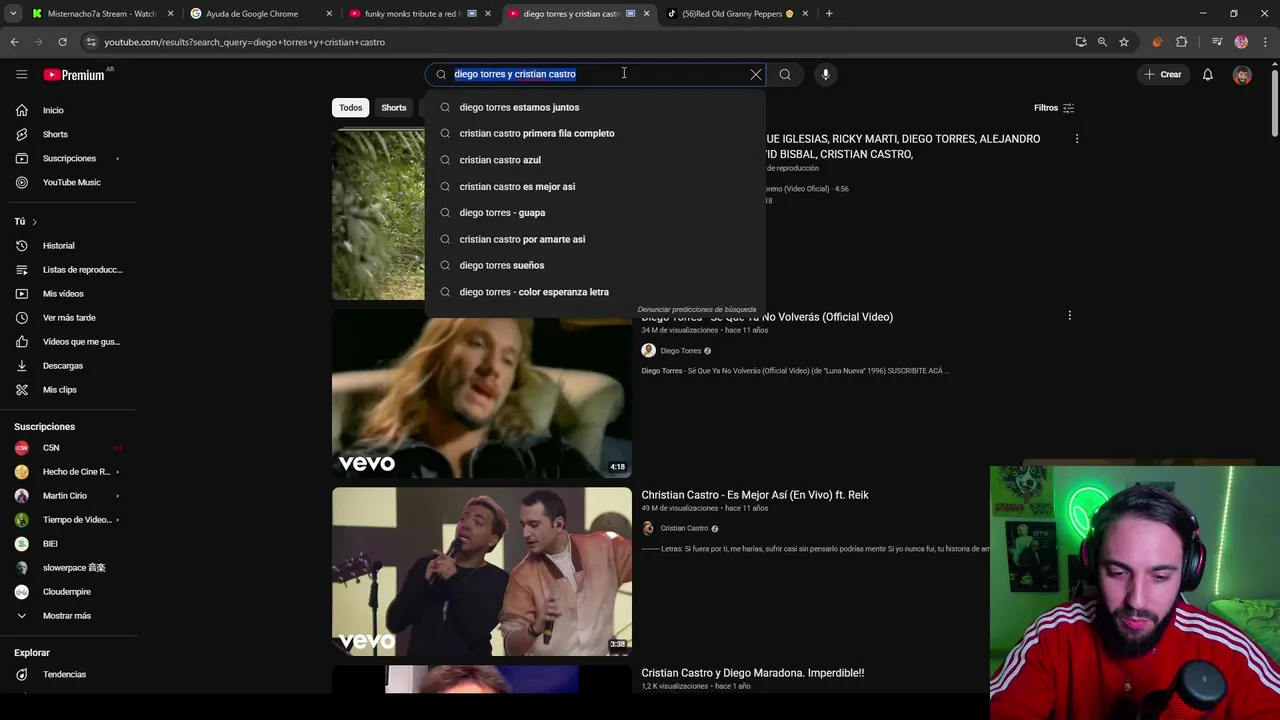The image size is (1280, 720).
Task: Click Denunciar predicciones de búsqueda link
Action: point(696,310)
